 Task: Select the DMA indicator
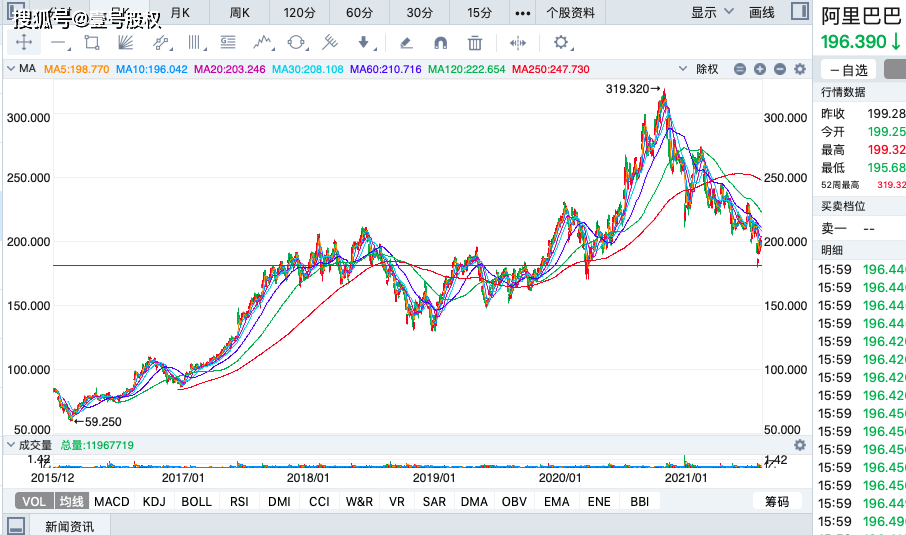pos(474,501)
